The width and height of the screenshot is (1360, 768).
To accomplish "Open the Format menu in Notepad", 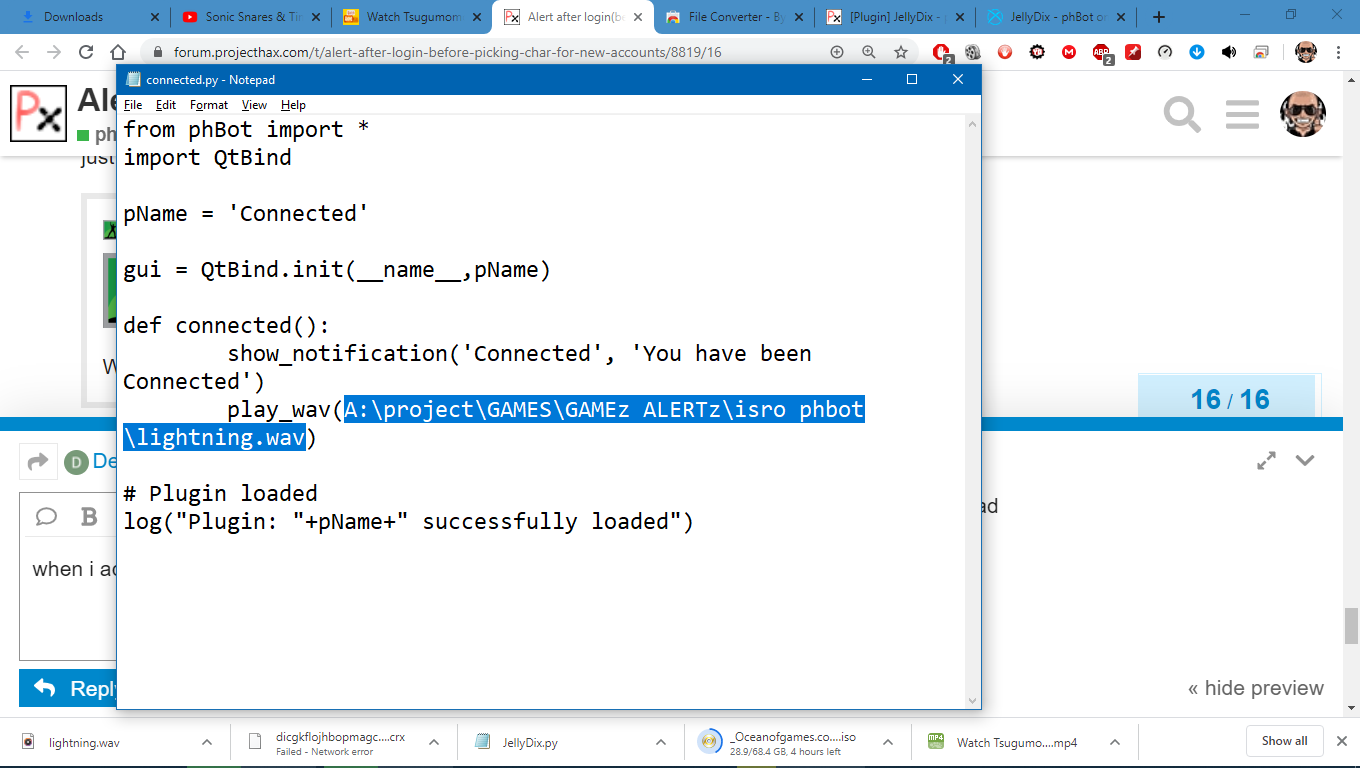I will pos(209,105).
